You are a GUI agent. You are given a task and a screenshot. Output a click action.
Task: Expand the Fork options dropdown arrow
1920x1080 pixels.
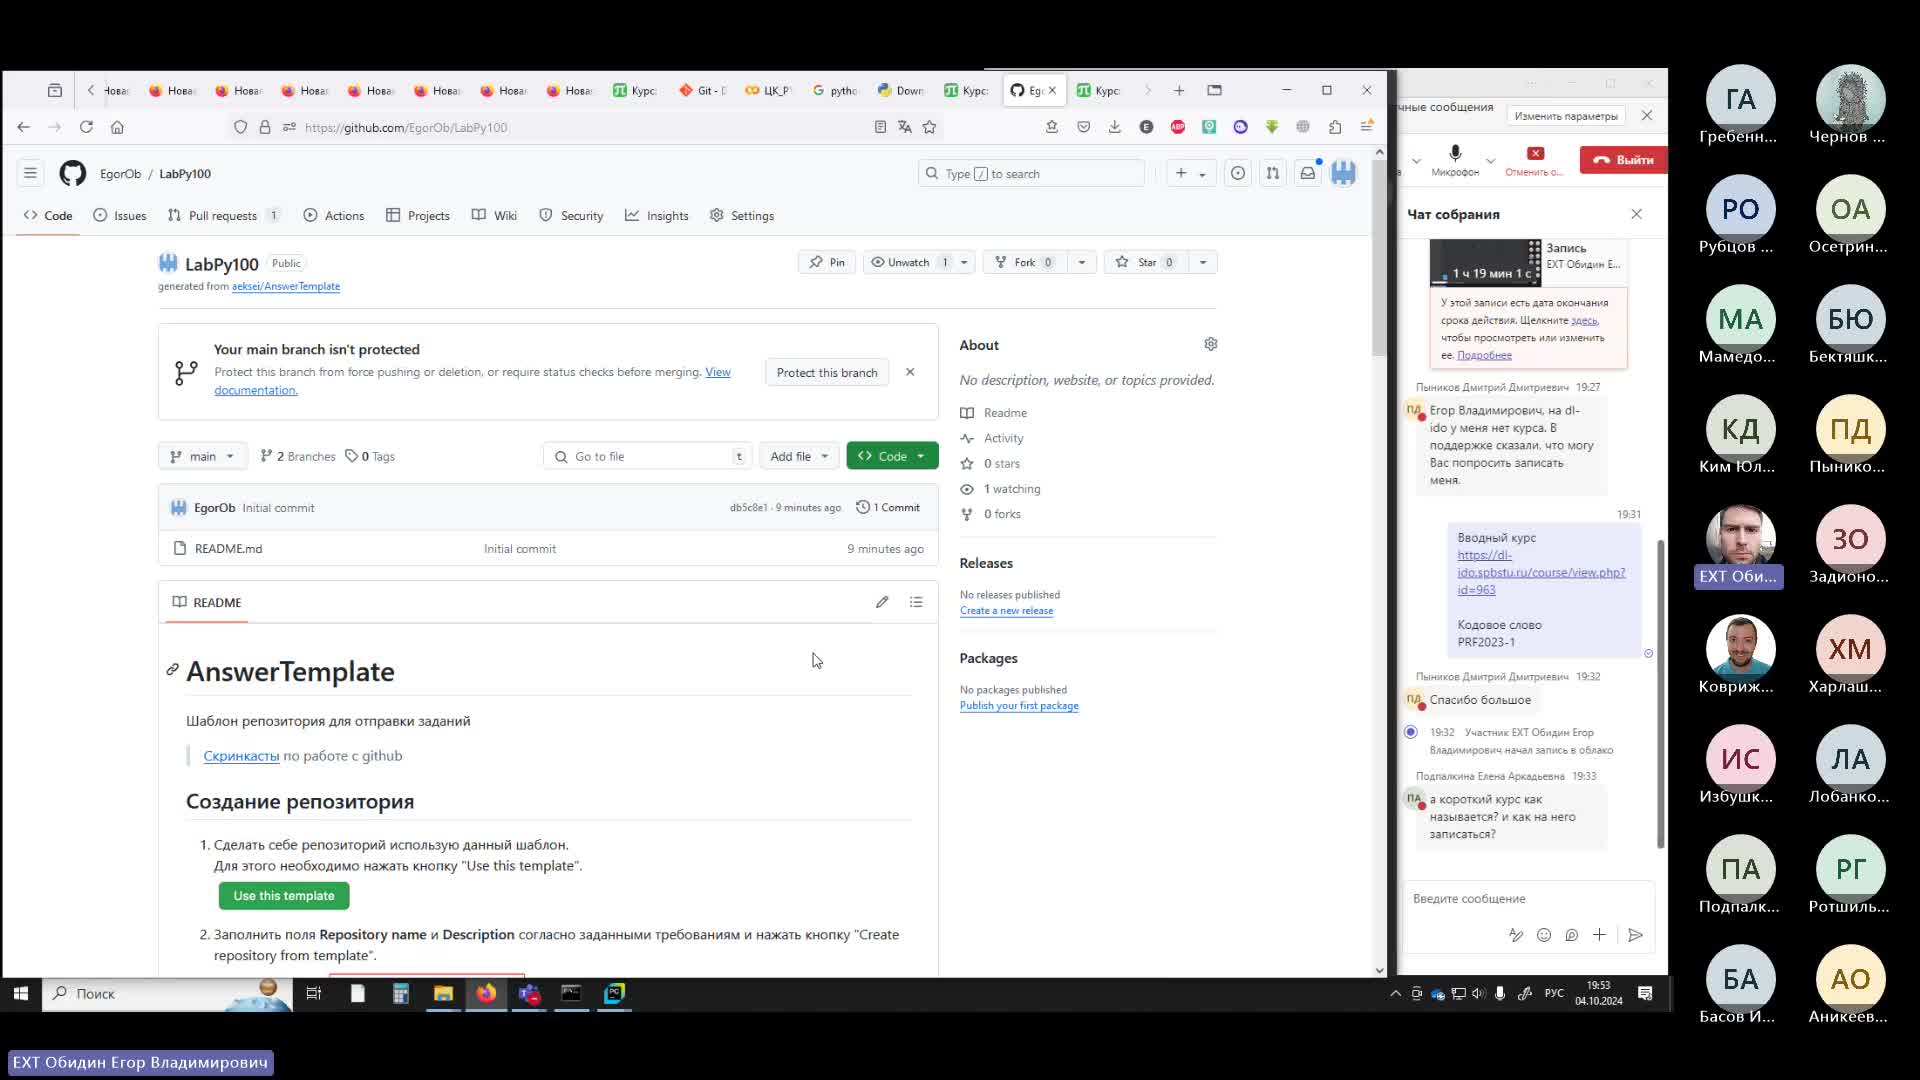point(1081,262)
